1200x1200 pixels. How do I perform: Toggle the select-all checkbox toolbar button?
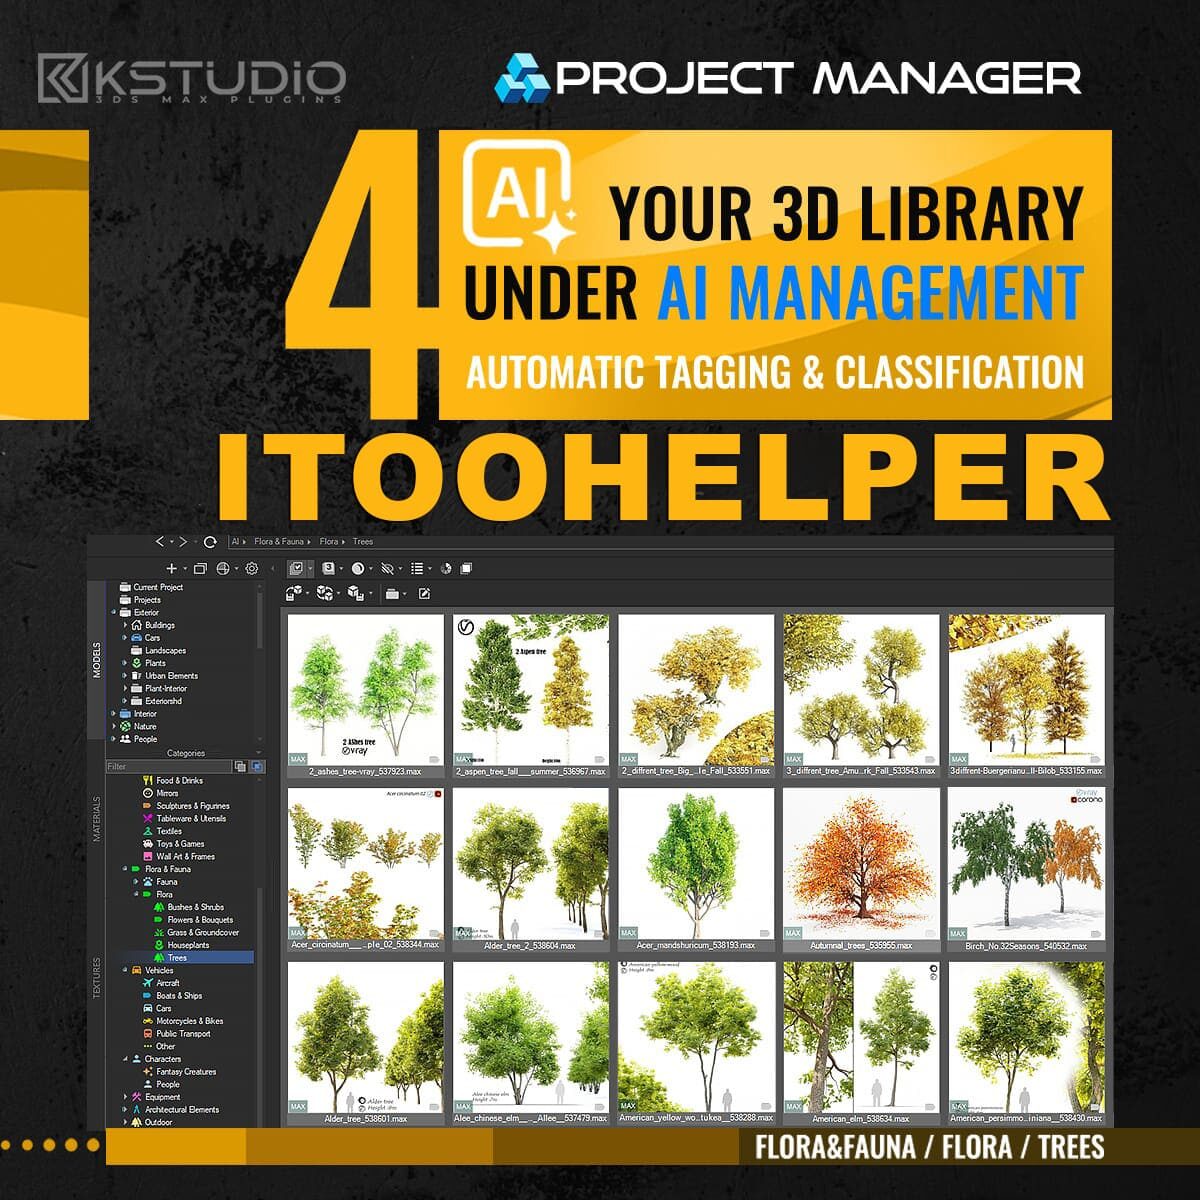(x=296, y=568)
